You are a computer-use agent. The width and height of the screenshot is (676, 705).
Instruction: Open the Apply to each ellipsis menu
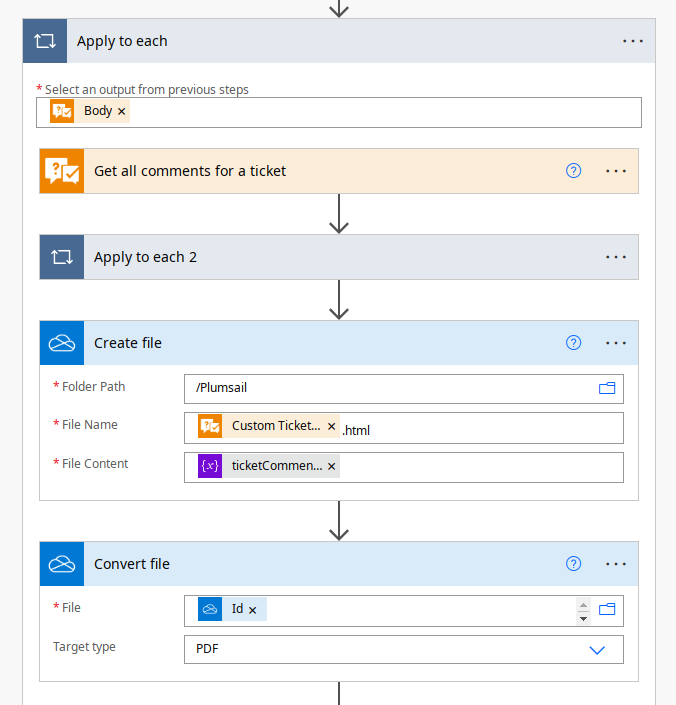point(633,41)
